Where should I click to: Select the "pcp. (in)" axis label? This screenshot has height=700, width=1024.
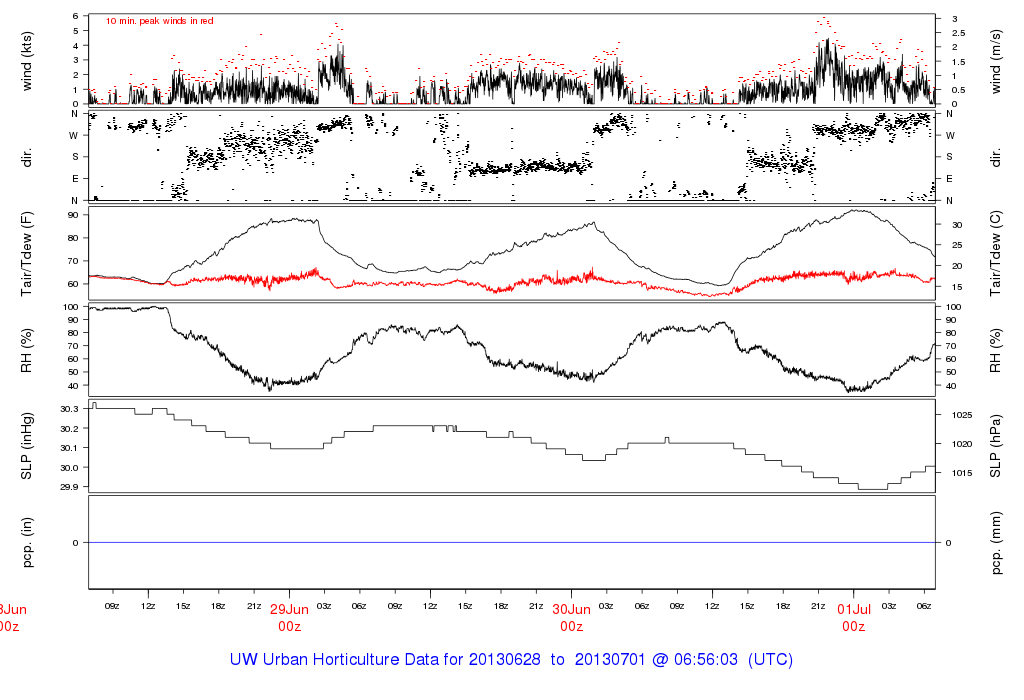pos(27,543)
